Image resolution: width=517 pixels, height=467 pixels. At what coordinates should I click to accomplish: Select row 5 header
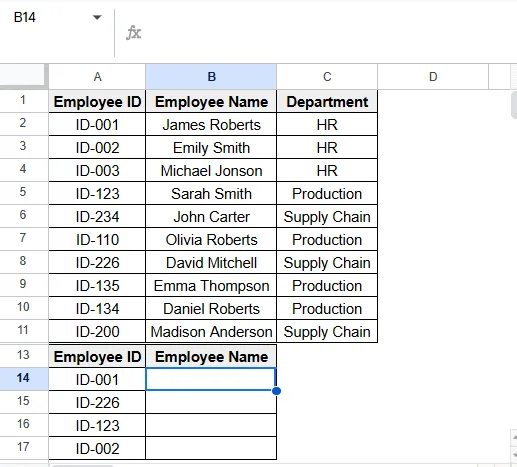(23, 192)
